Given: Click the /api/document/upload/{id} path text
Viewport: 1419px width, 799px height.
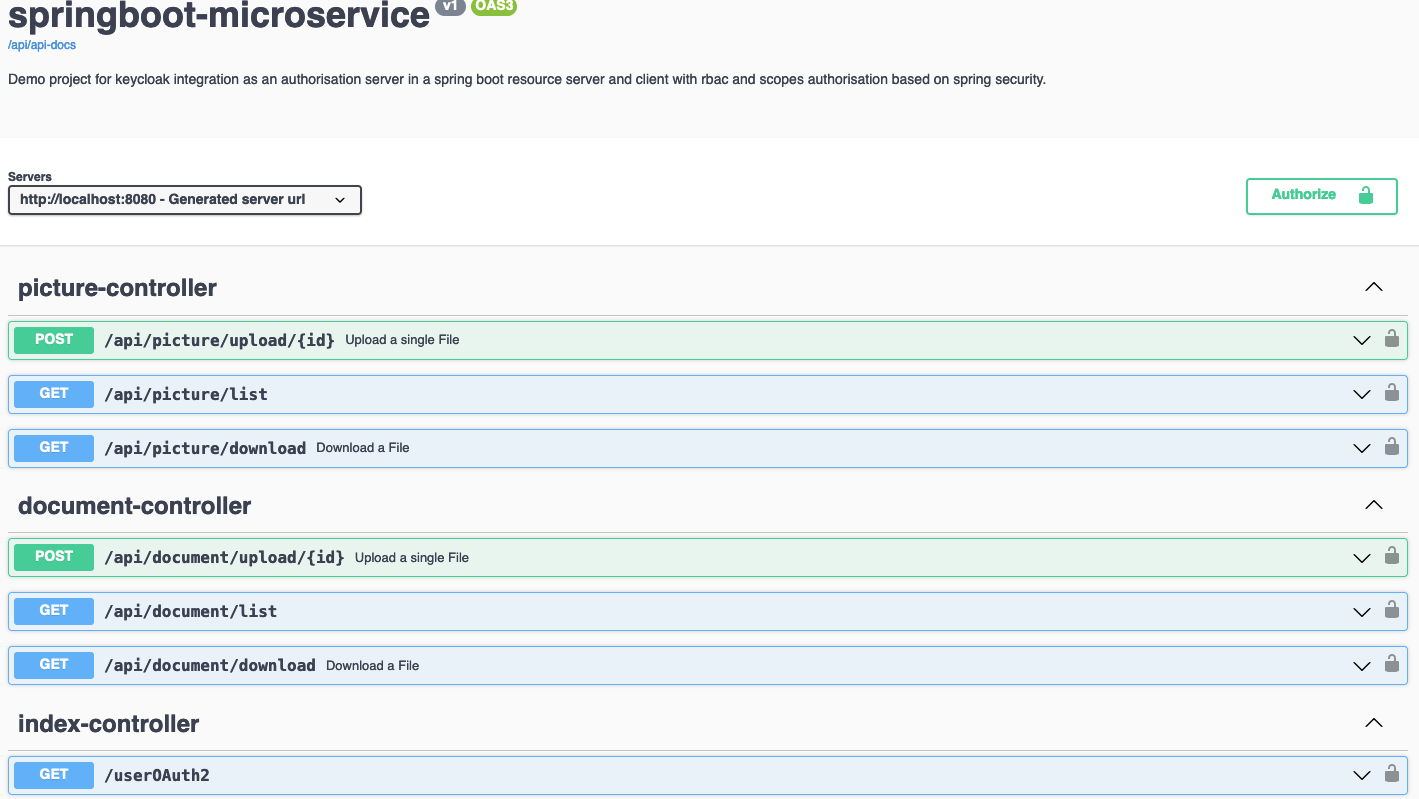Looking at the screenshot, I should 224,558.
